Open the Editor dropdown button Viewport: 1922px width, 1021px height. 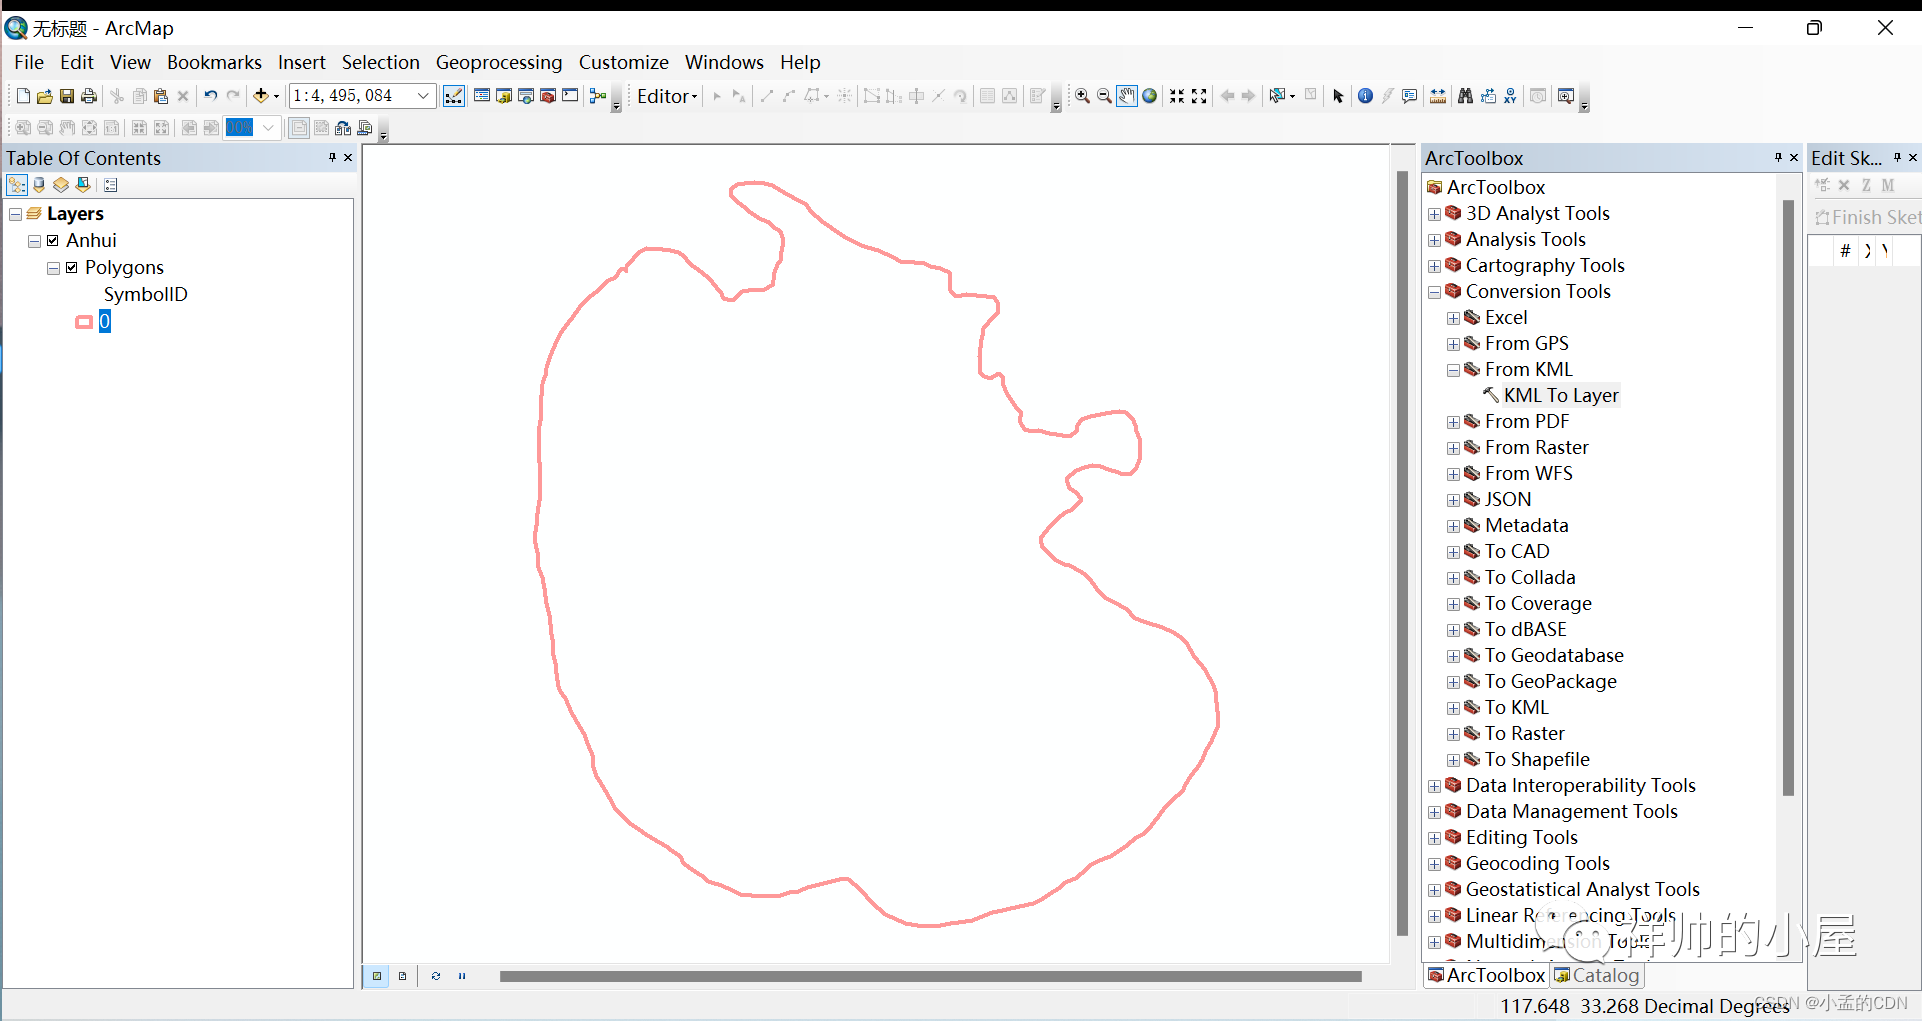(x=667, y=96)
